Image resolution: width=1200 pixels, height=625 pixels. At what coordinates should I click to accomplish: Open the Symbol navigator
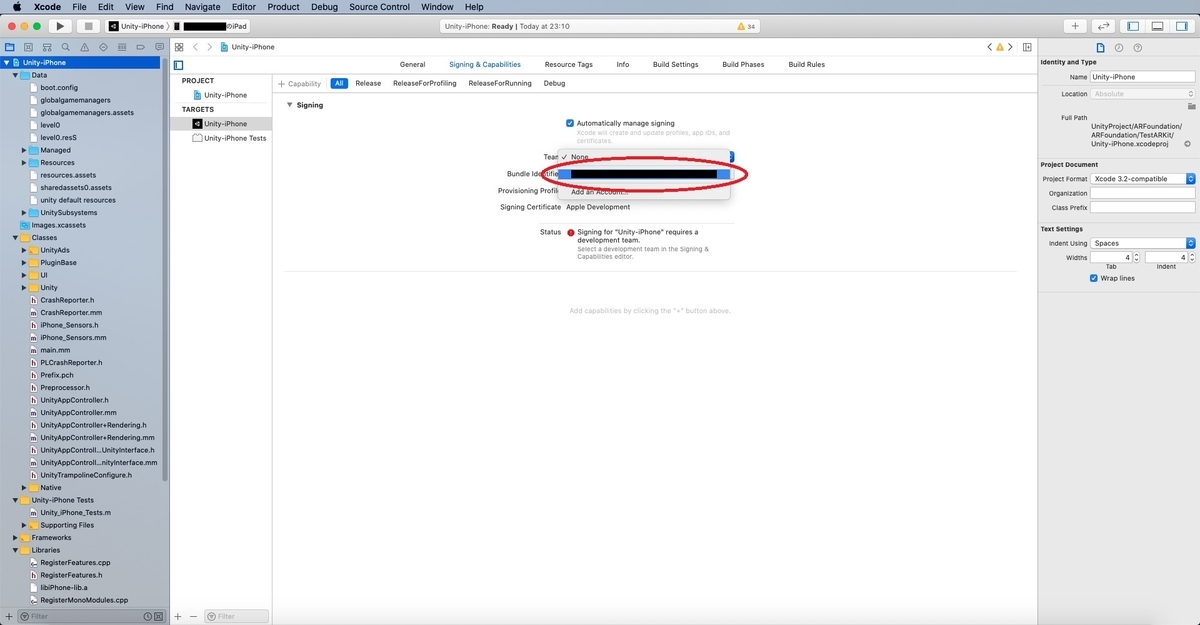[x=46, y=47]
